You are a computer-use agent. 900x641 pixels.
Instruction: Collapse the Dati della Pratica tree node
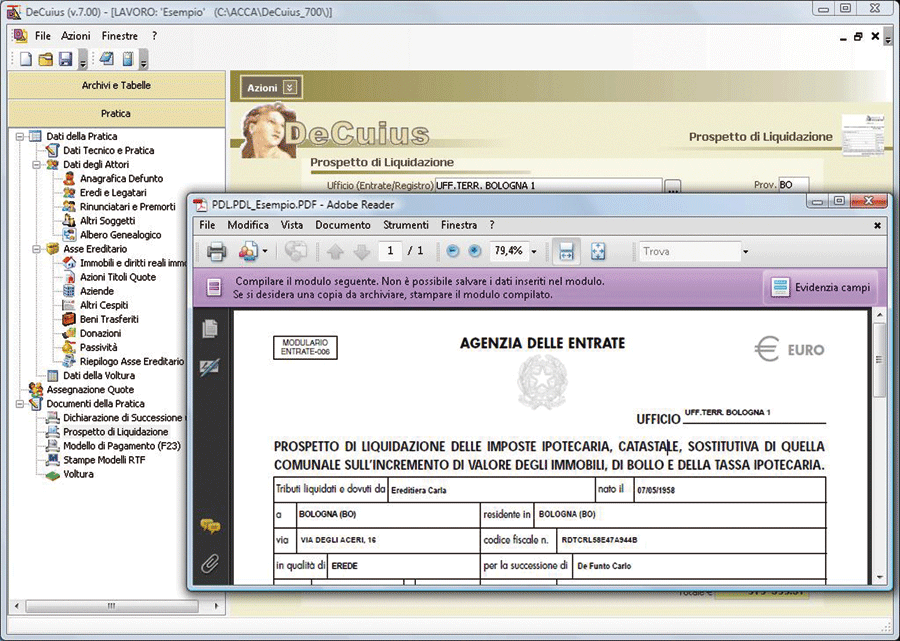(20, 136)
